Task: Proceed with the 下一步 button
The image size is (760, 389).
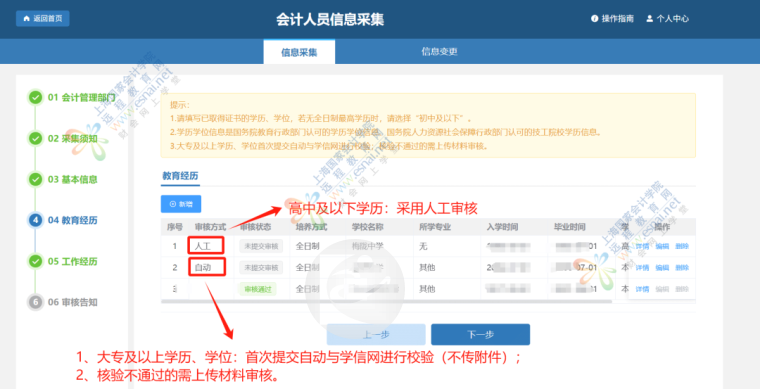Action: click(x=480, y=334)
